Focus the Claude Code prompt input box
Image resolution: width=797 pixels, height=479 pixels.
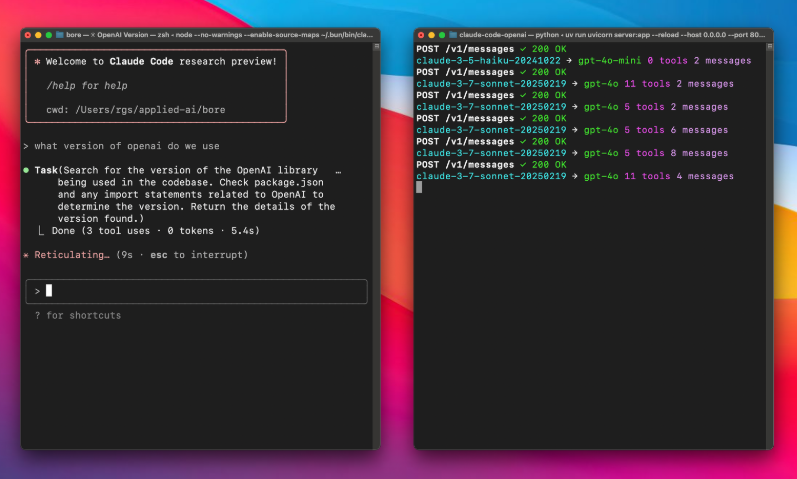click(196, 291)
